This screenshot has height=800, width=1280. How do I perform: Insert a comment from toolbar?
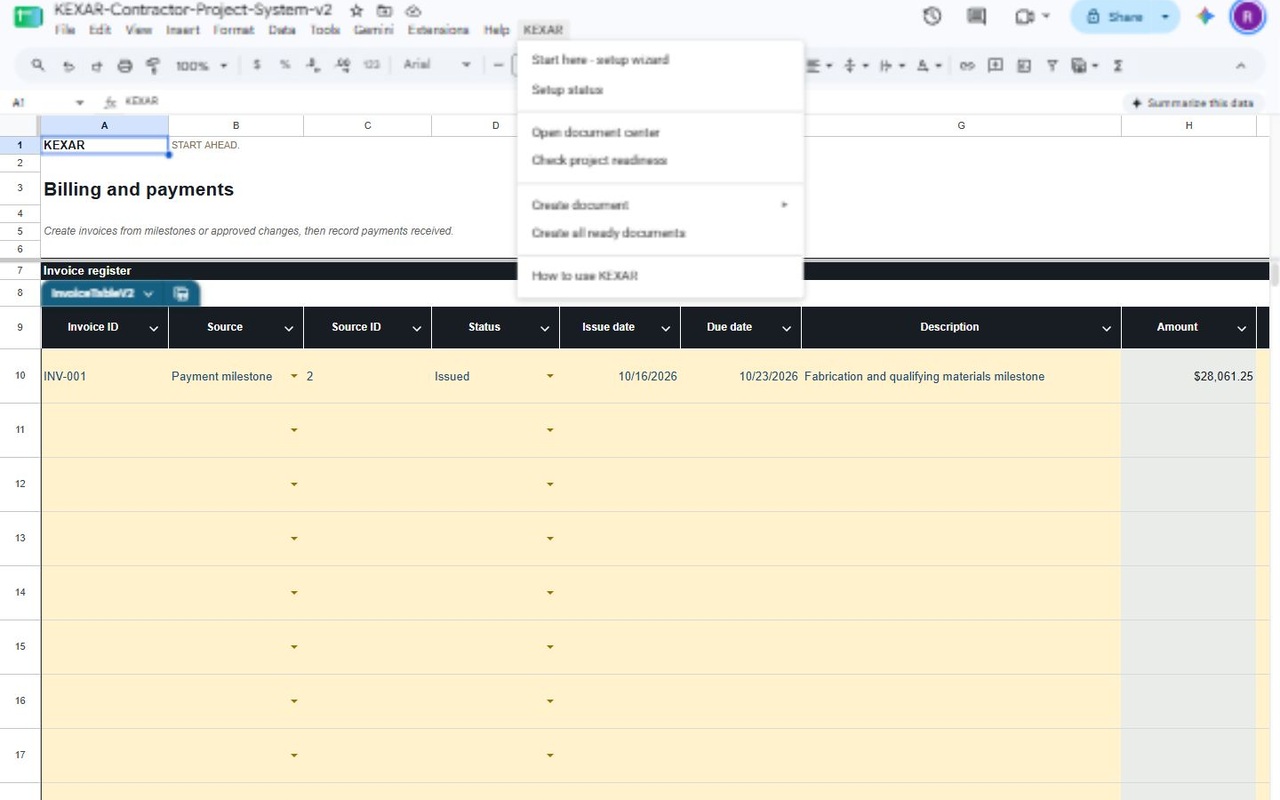[995, 66]
